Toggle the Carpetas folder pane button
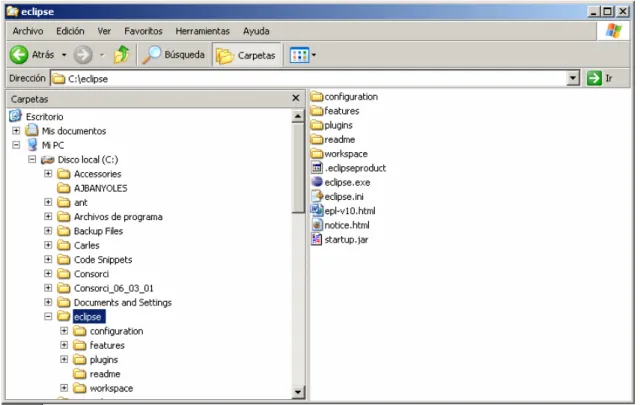 (247, 55)
